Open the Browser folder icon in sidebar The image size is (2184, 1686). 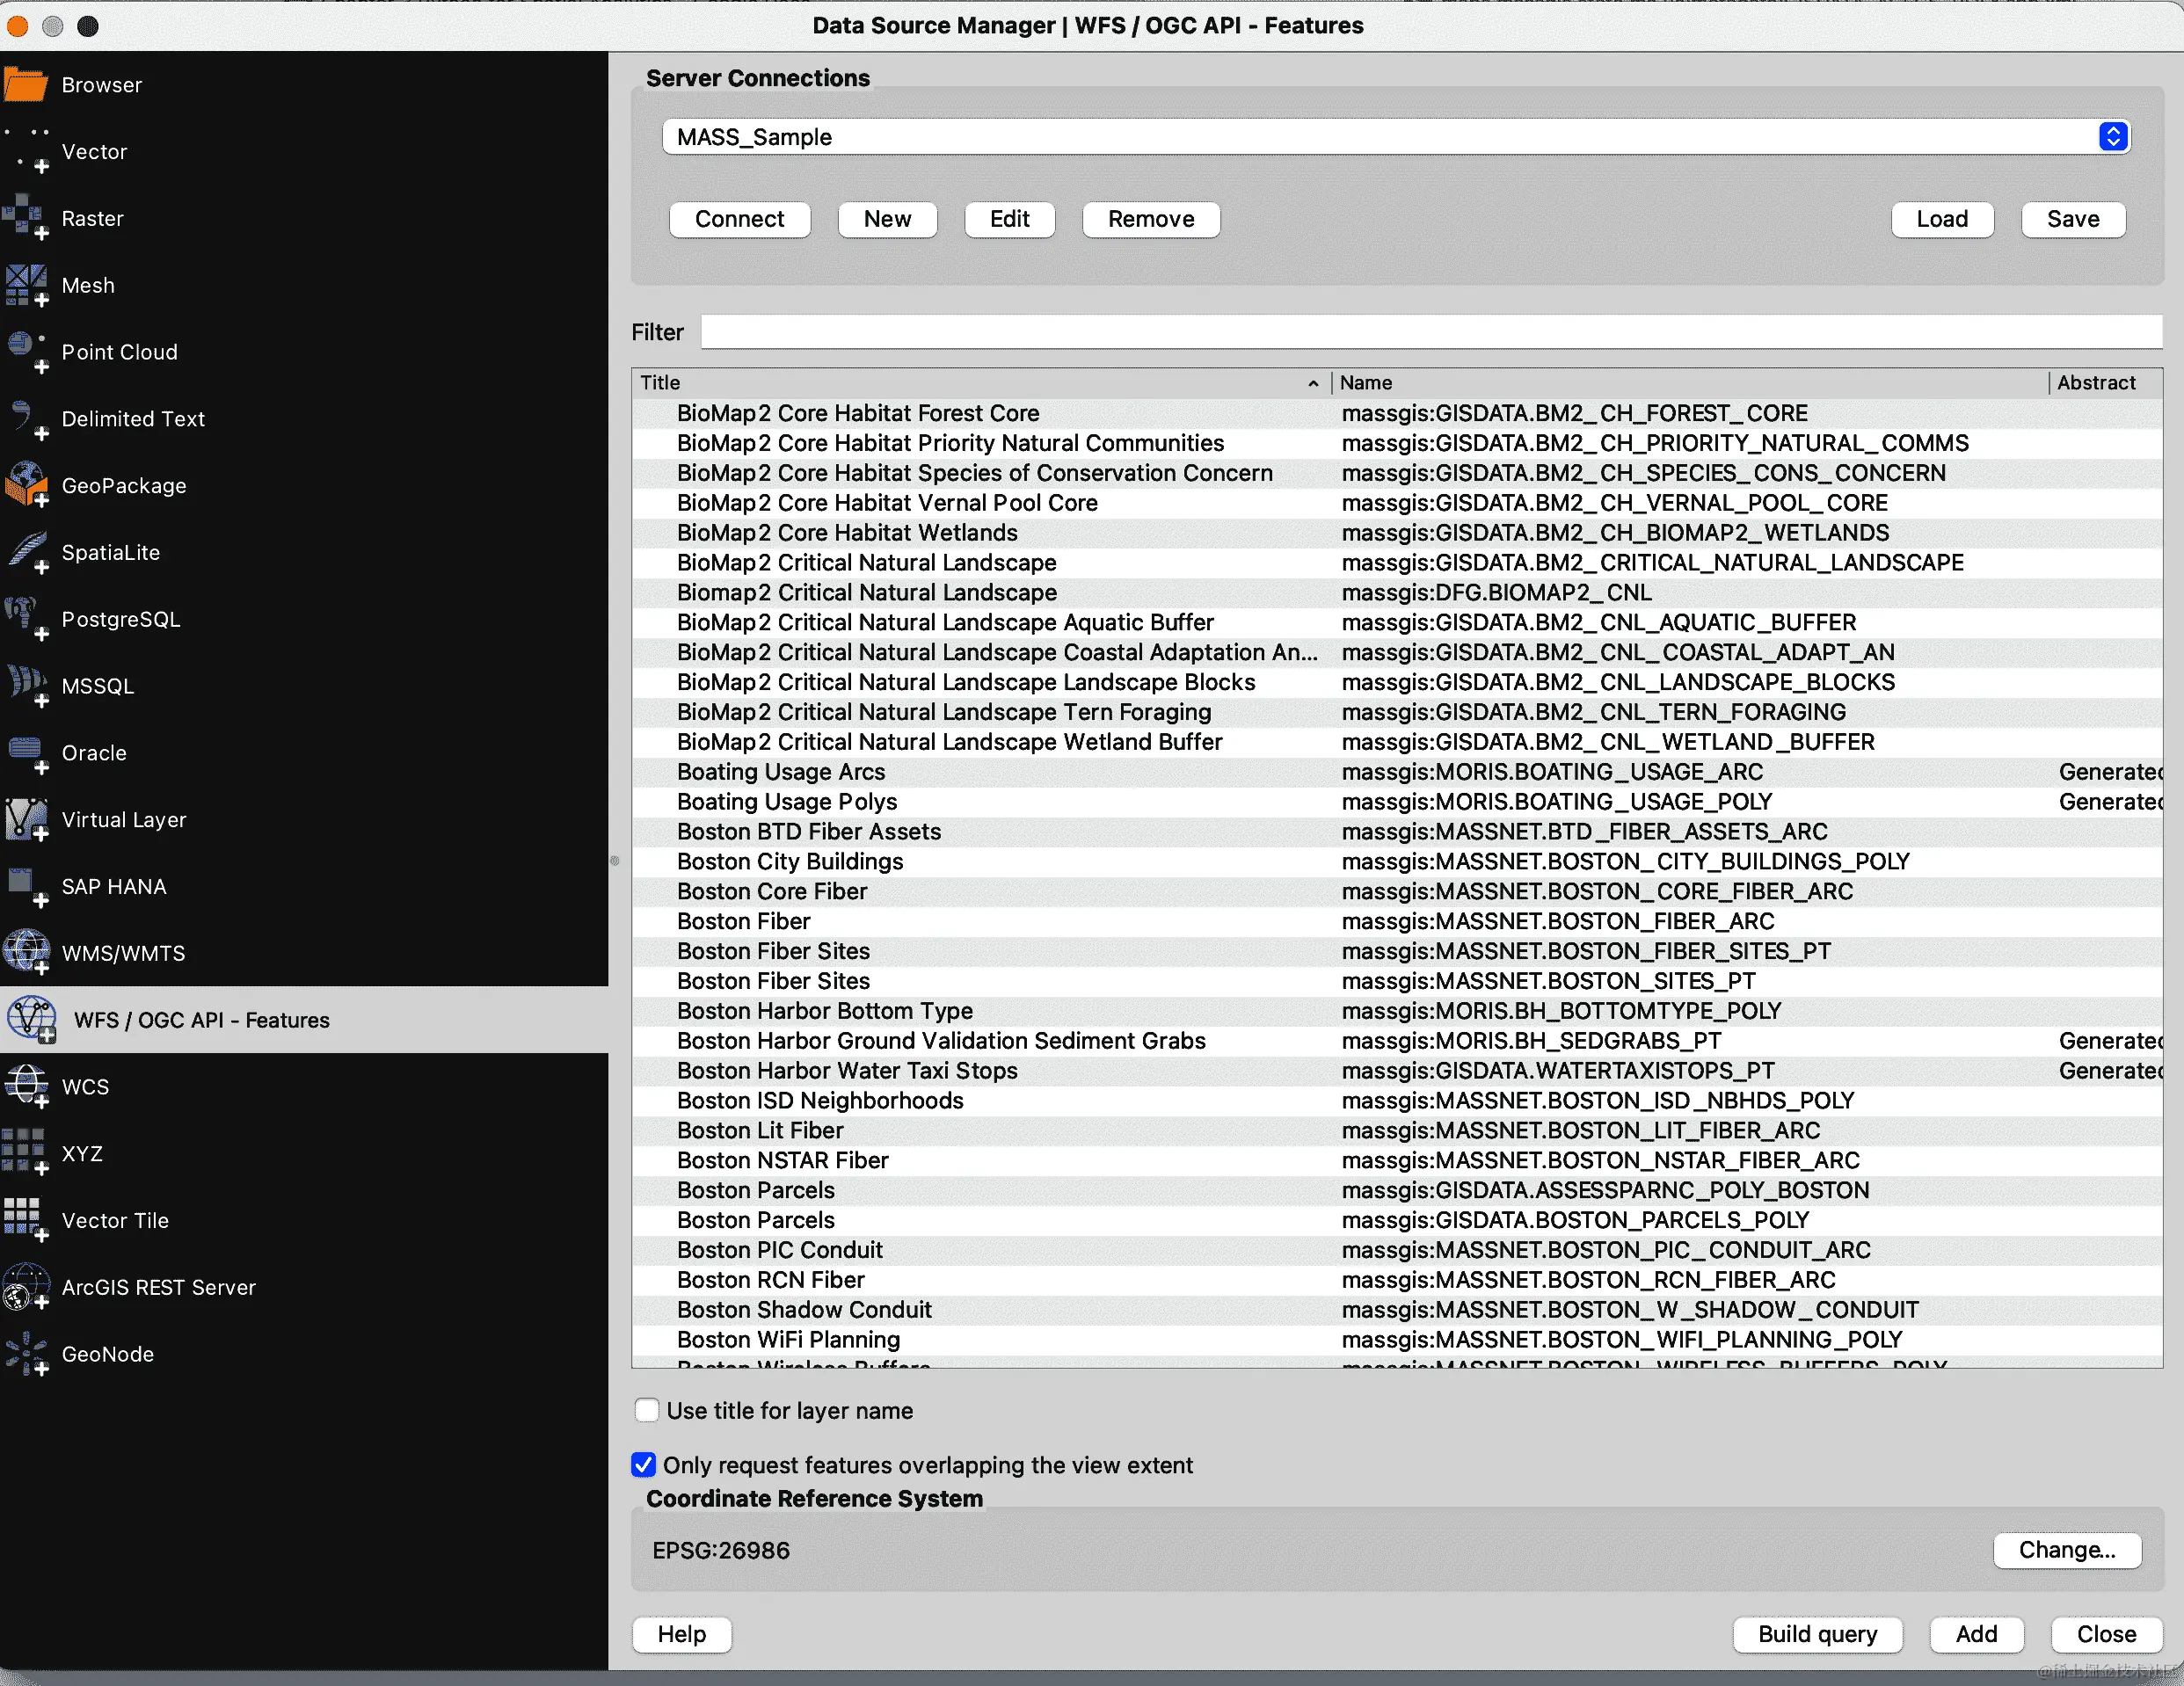click(26, 85)
